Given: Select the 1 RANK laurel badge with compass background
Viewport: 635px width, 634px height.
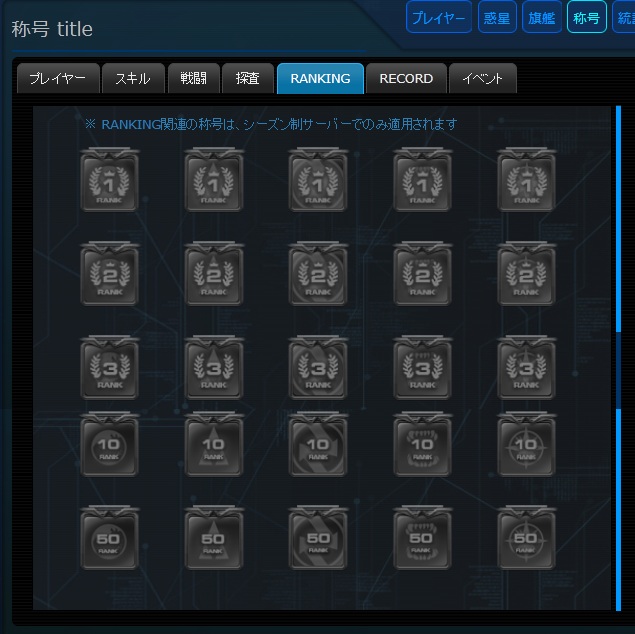Looking at the screenshot, I should coord(526,180).
